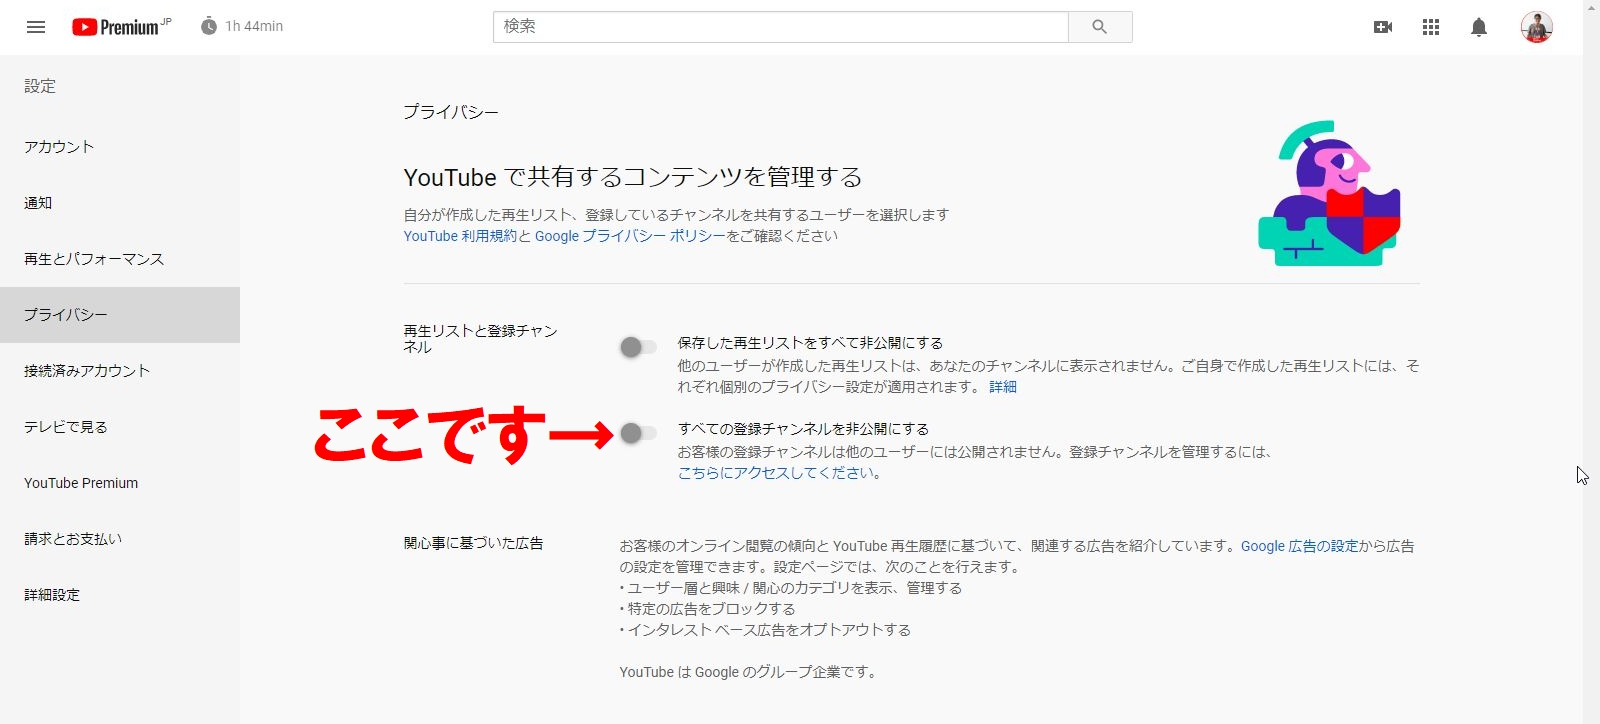Viewport: 1600px width, 724px height.
Task: Click the プライバシー page title
Action: coord(451,112)
